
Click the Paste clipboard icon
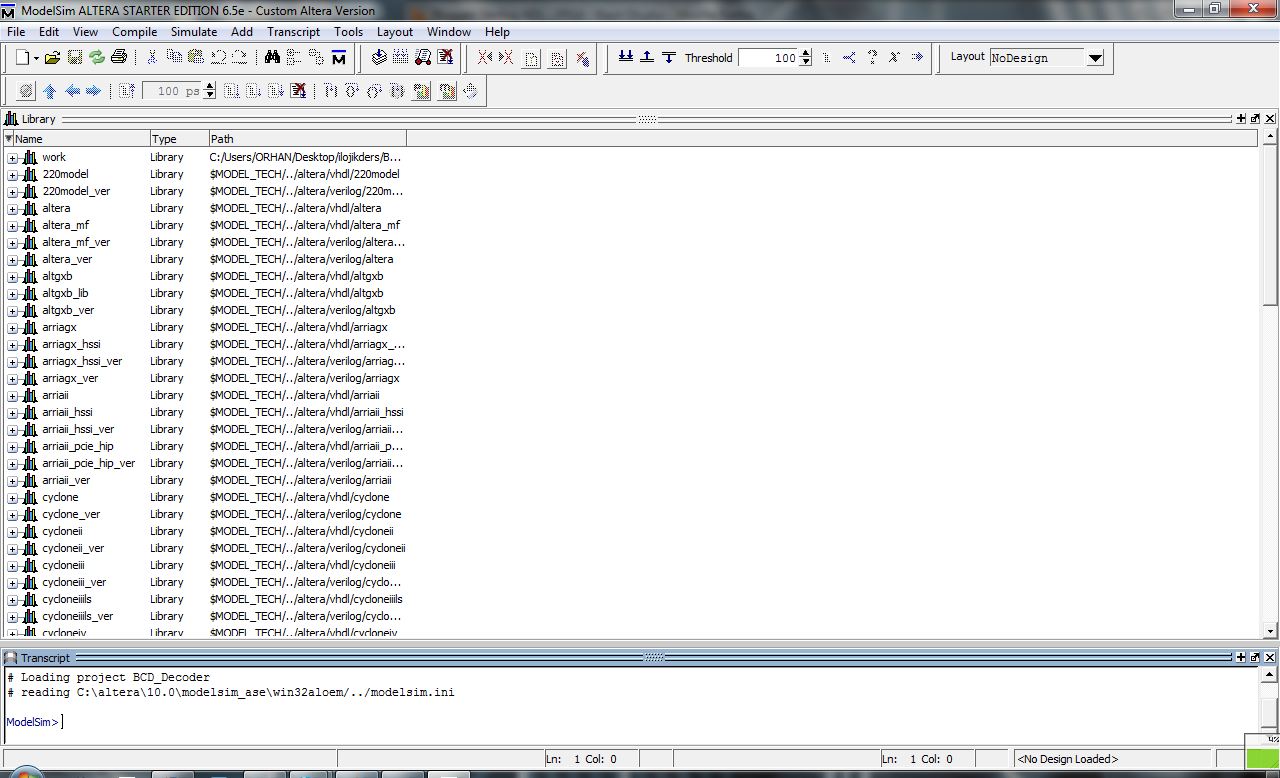click(196, 58)
